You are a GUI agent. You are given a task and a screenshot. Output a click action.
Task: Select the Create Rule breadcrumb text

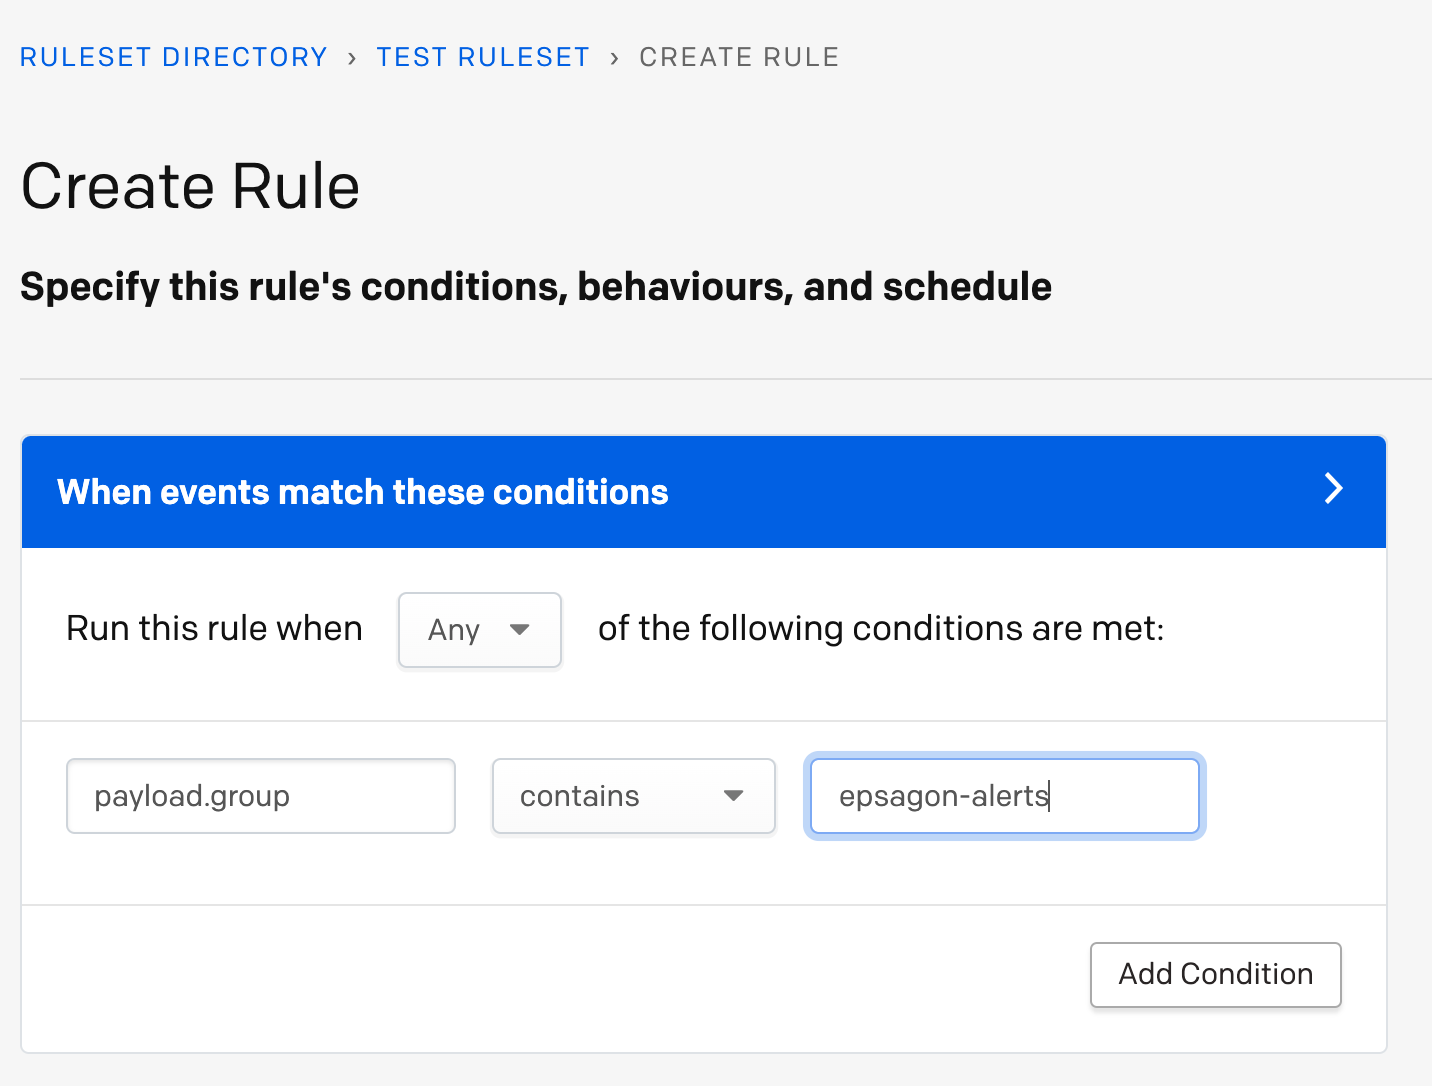(739, 57)
